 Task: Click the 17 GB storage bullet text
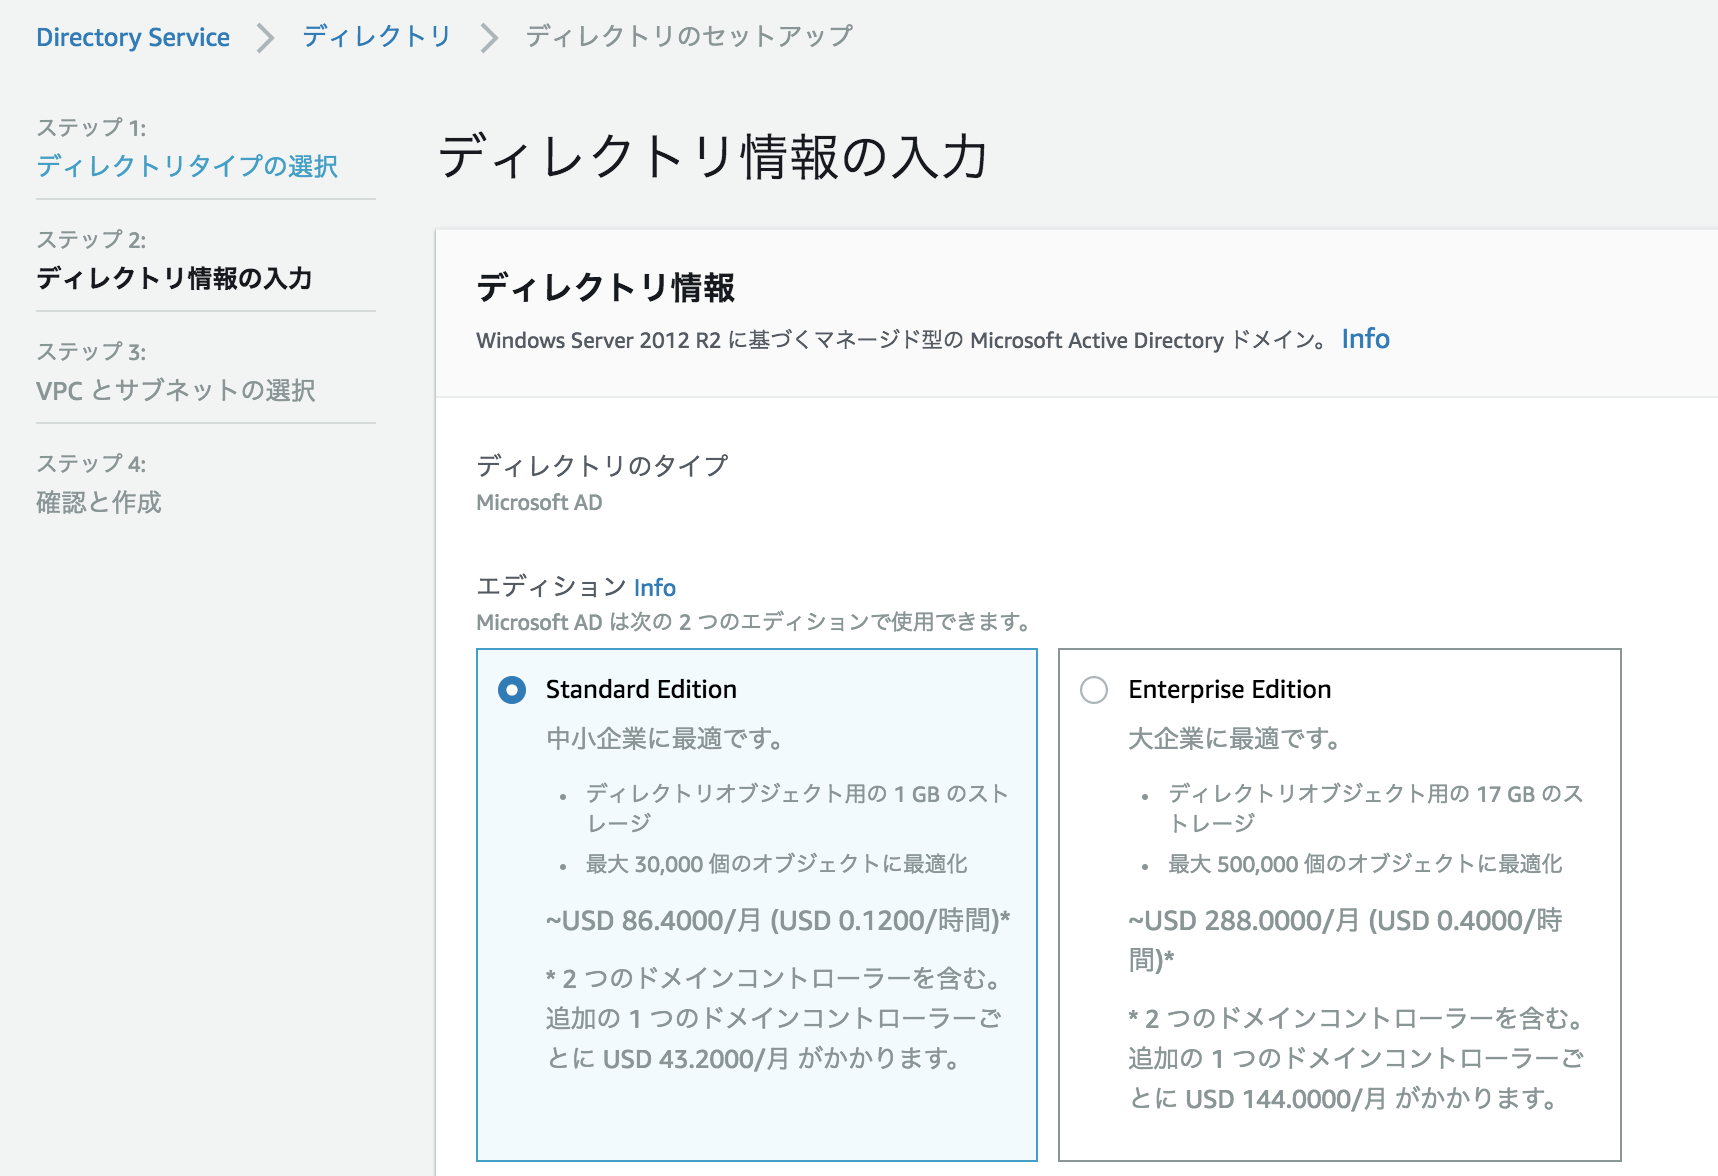[1376, 808]
